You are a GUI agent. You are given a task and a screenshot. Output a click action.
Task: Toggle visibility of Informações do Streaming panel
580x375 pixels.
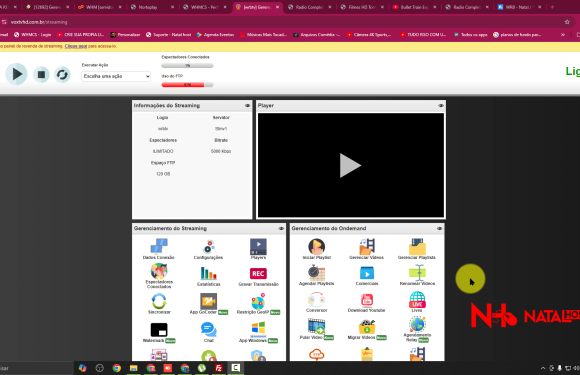pyautogui.click(x=247, y=106)
